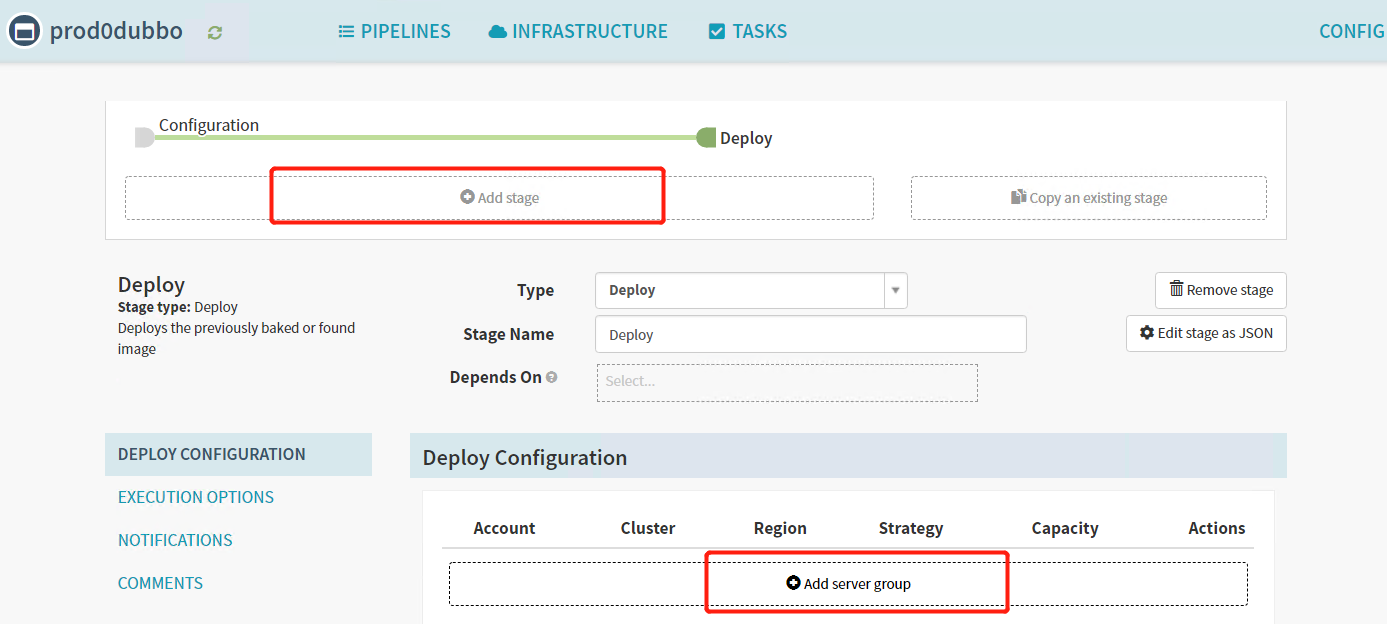Open the Depends On select box
This screenshot has width=1387, height=624.
click(786, 382)
